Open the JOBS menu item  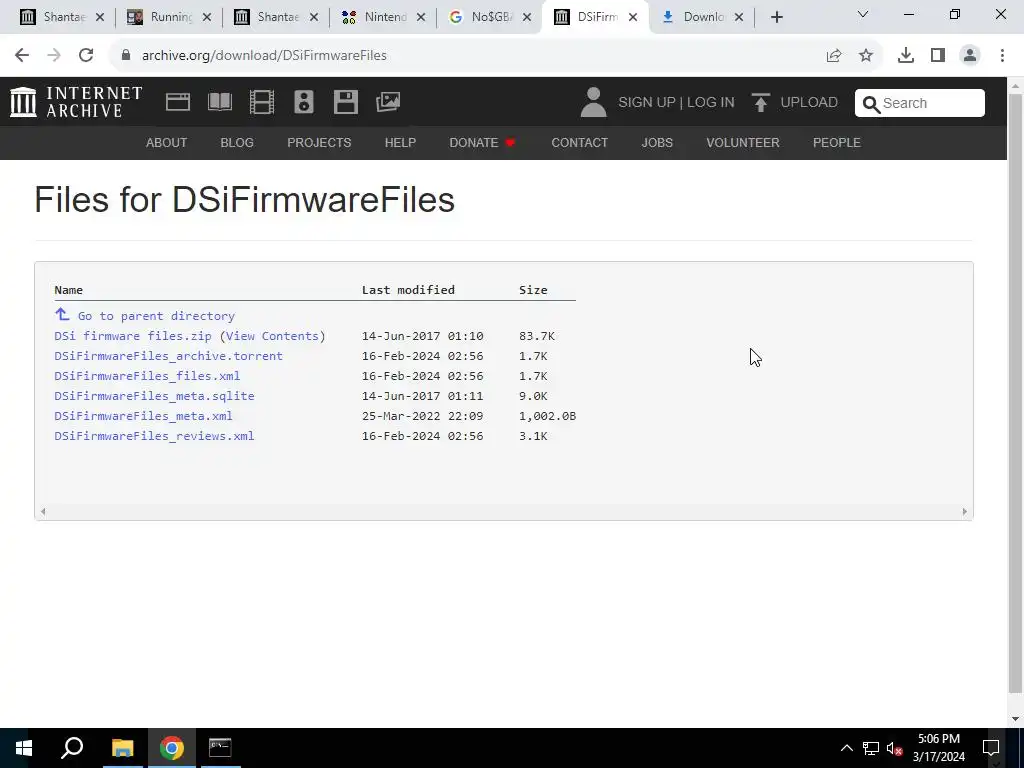point(657,142)
